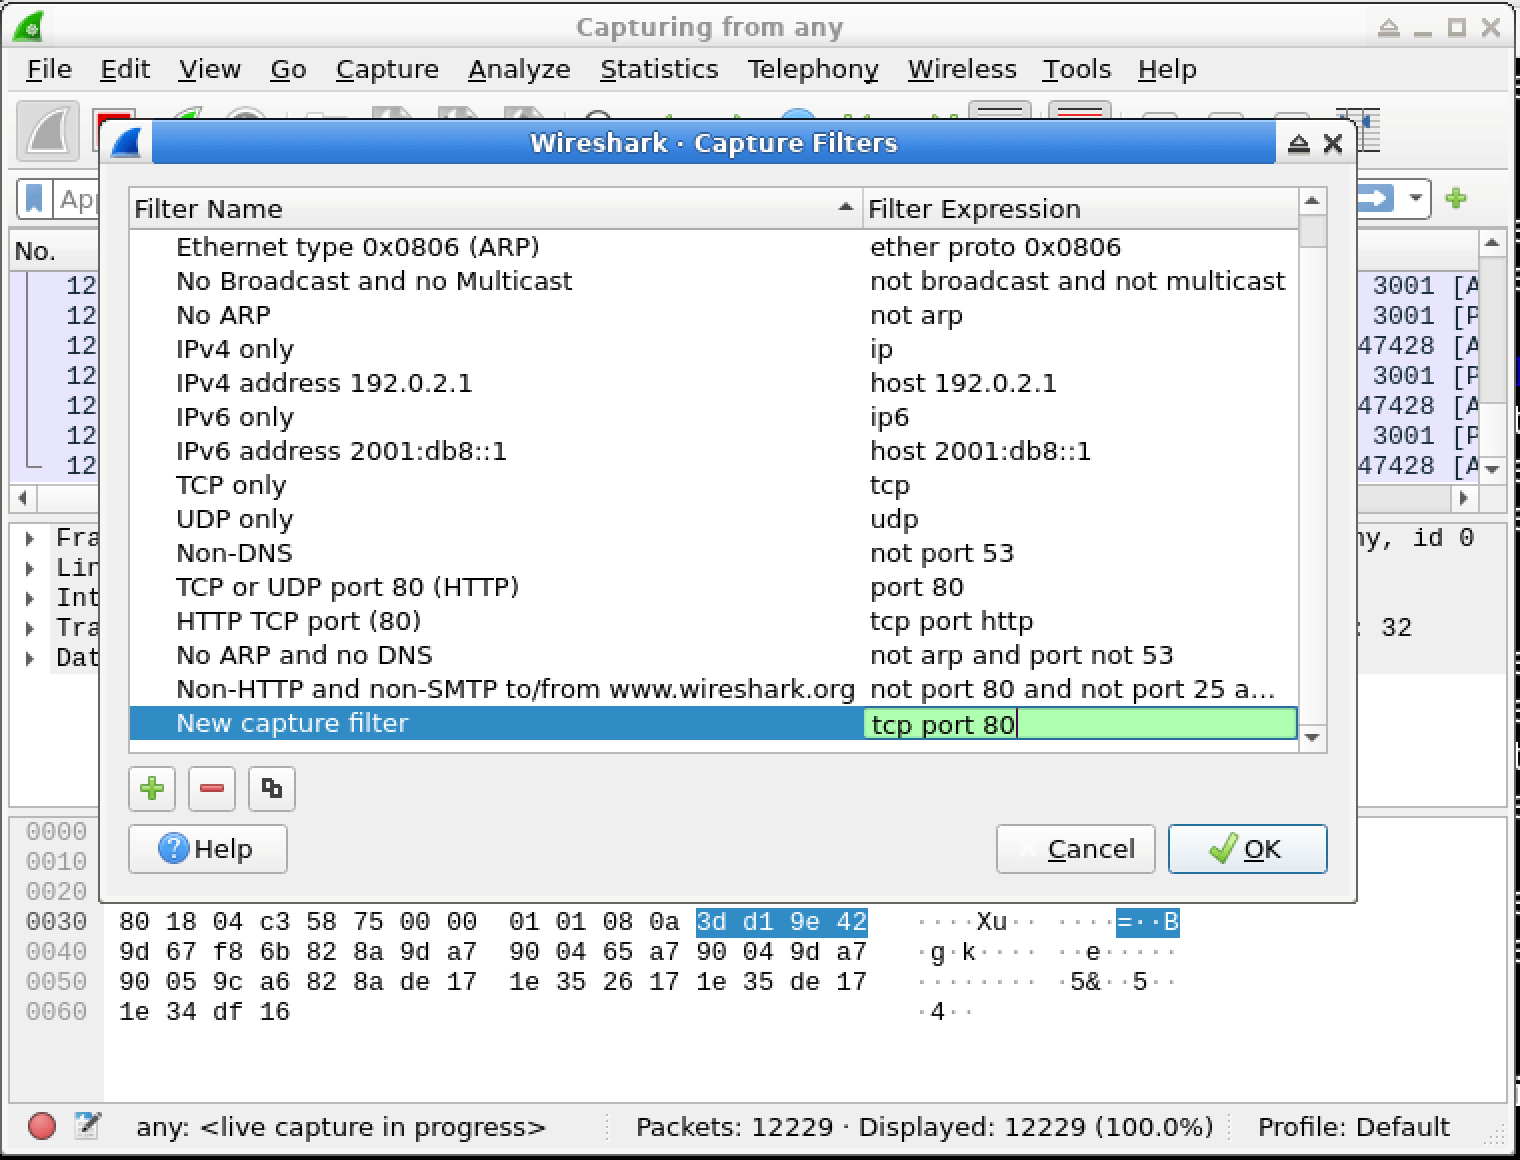Expand the Data row disclosure triangle
This screenshot has width=1520, height=1160.
pos(30,659)
